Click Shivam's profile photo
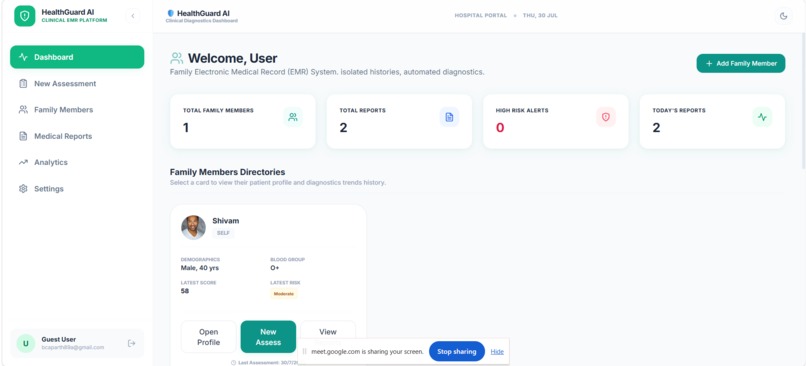Viewport: 806px width, 366px height. tap(193, 227)
